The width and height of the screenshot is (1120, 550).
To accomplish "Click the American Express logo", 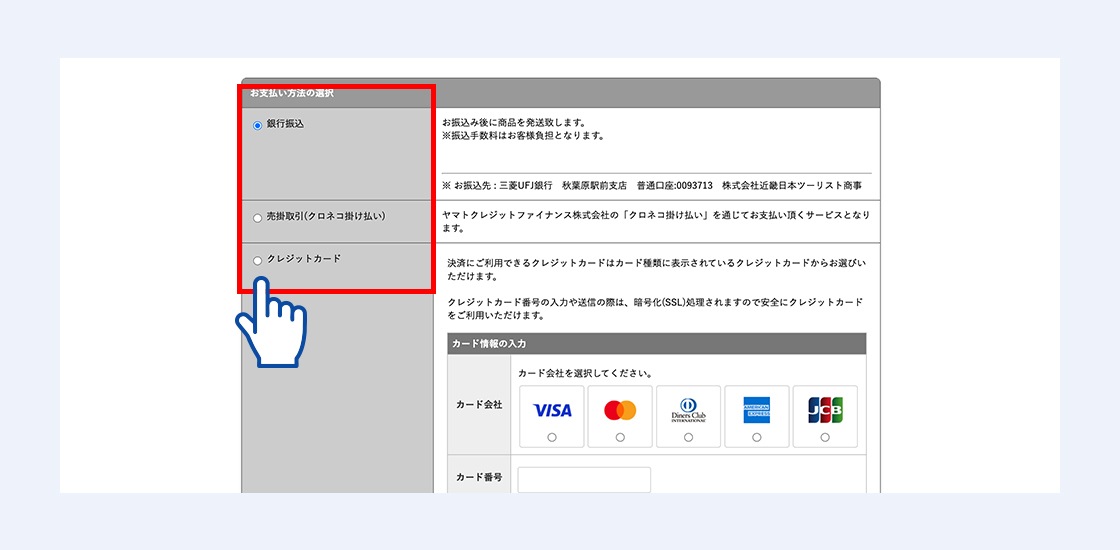I will pos(756,410).
